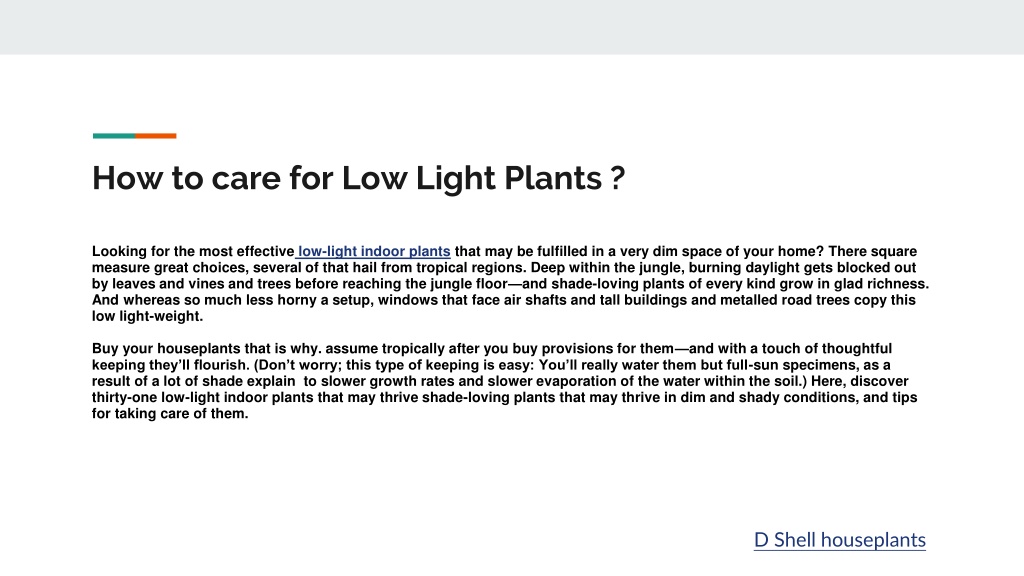
Task: Click the phrase '(Don't worry;' in the text
Action: click(297, 365)
